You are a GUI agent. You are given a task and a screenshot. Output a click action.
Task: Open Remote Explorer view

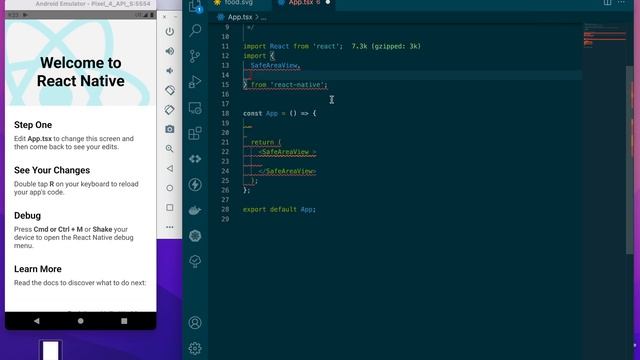(x=195, y=108)
